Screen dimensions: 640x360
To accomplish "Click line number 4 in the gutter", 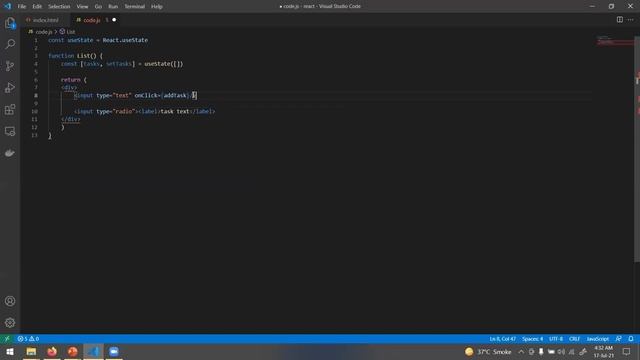I will [36, 64].
